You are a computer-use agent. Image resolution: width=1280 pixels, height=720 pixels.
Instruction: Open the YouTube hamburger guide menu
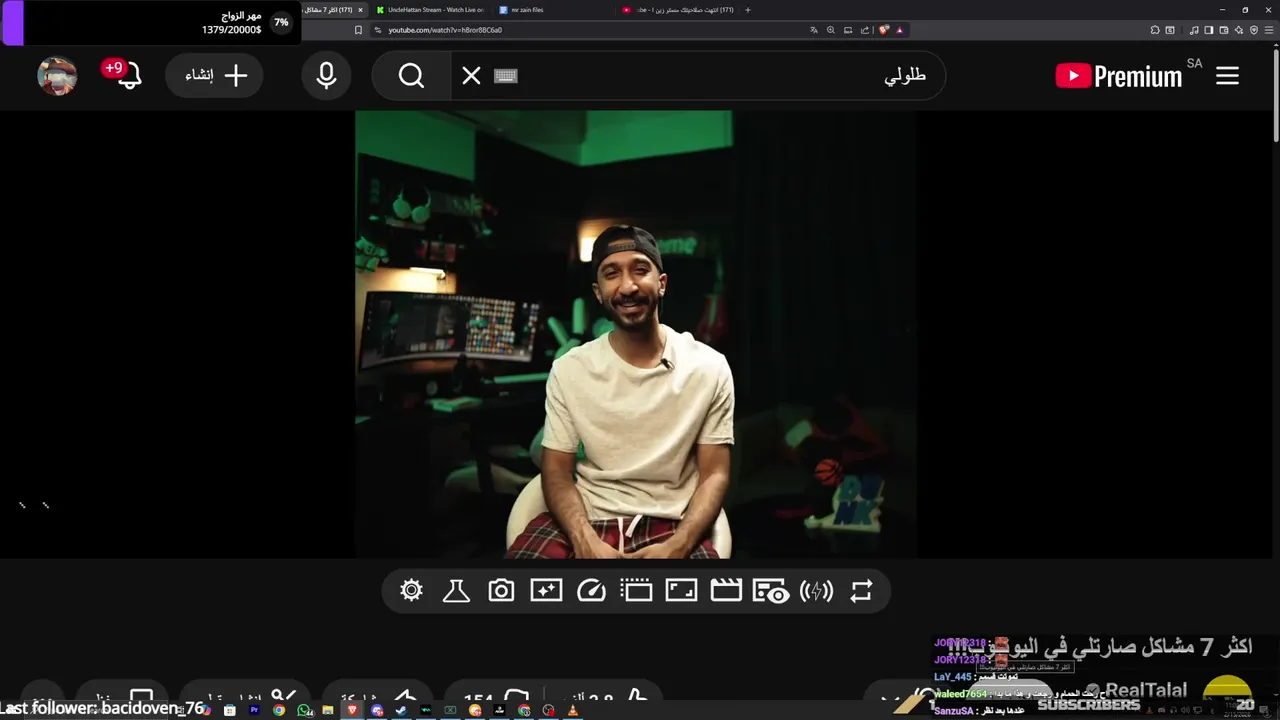point(1227,76)
